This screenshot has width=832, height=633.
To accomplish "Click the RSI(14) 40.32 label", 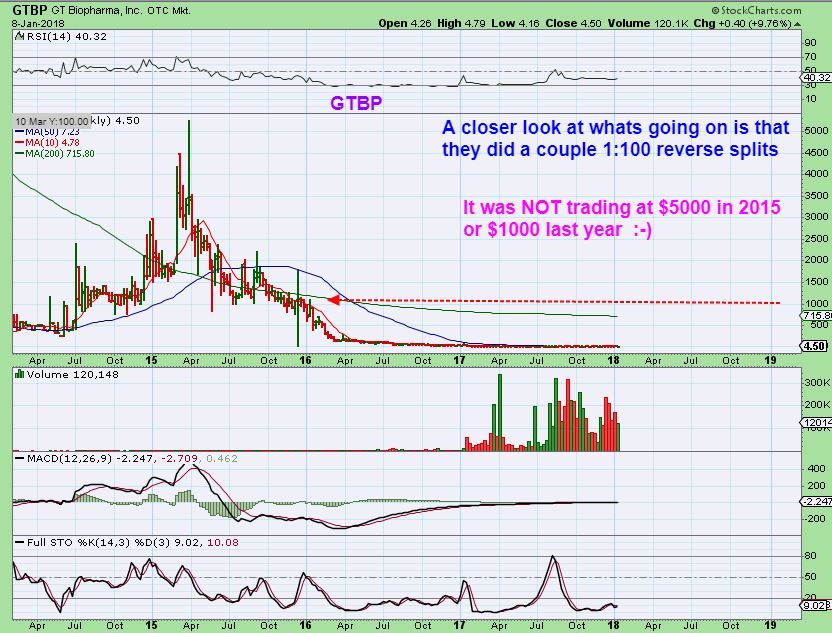I will [66, 37].
